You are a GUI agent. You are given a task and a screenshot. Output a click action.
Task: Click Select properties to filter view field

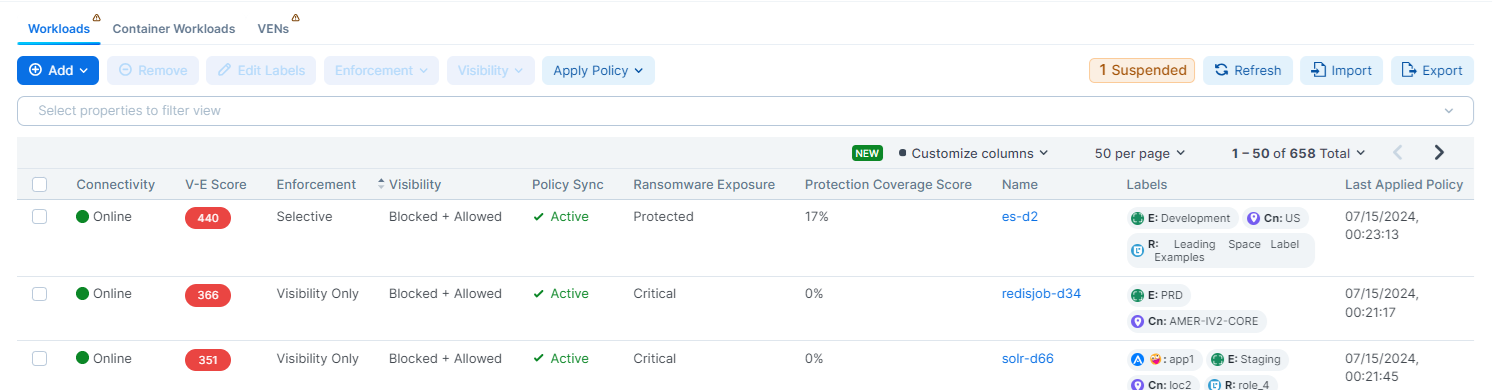pyautogui.click(x=745, y=111)
